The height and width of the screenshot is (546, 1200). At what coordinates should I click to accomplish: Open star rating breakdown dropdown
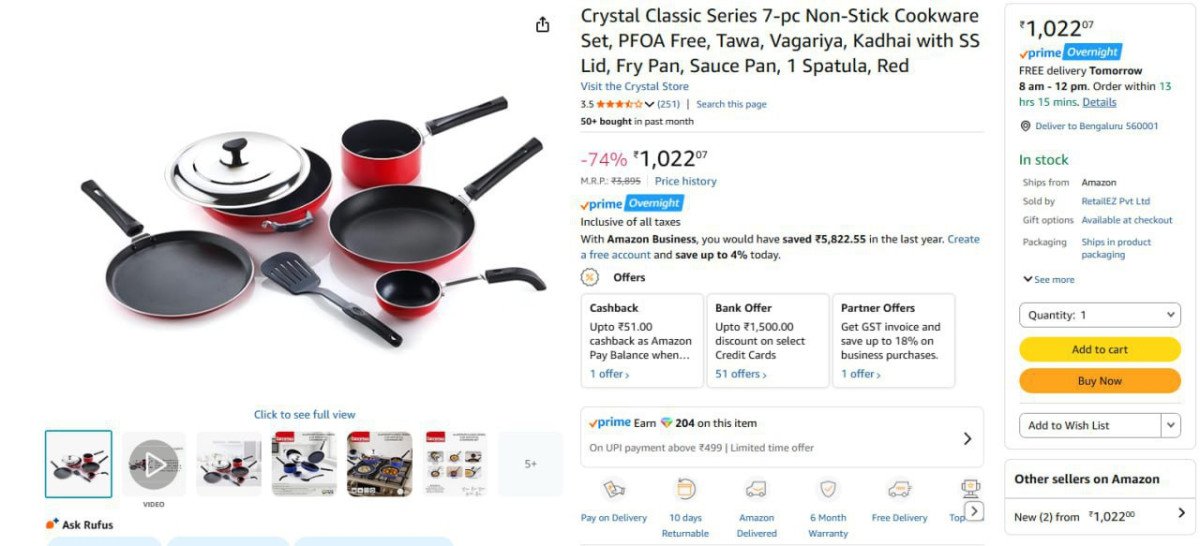(x=650, y=104)
